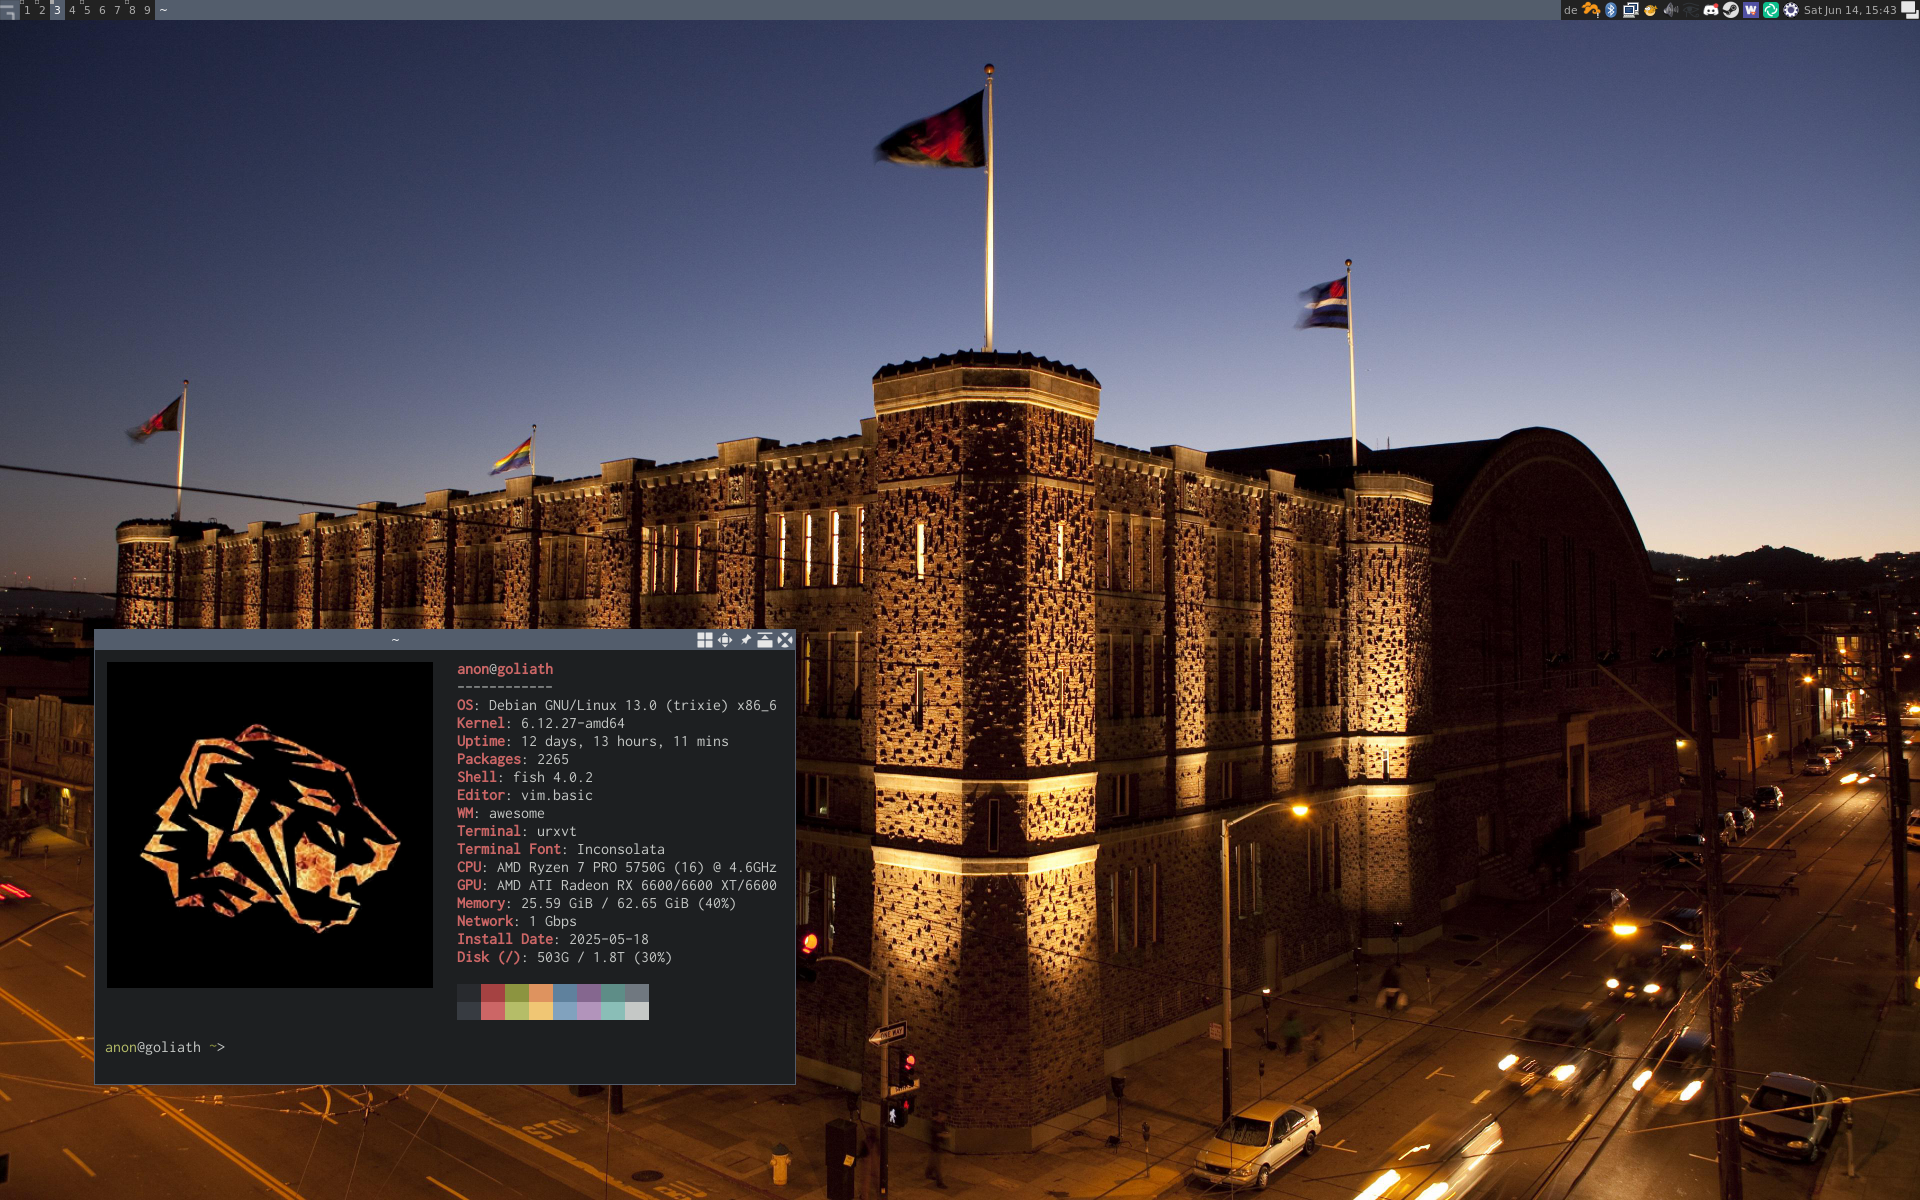Click the GPU line 'AMD ATI Radeon RX 6600'

point(617,885)
